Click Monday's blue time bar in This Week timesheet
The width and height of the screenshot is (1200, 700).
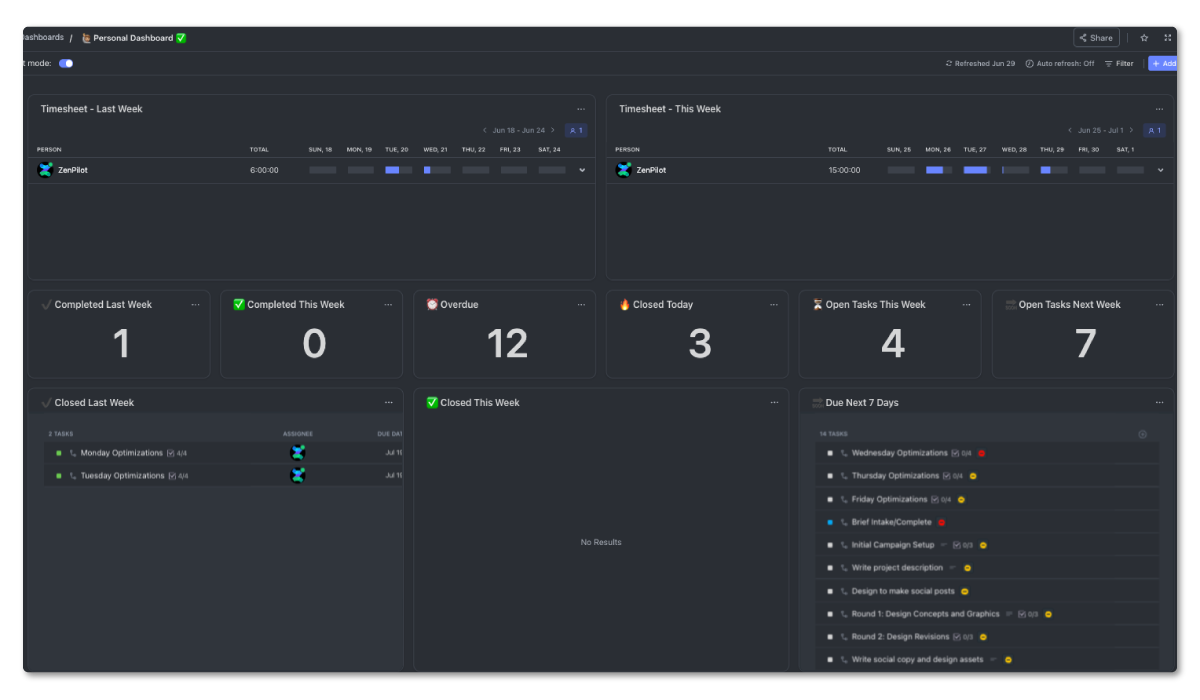tap(937, 169)
